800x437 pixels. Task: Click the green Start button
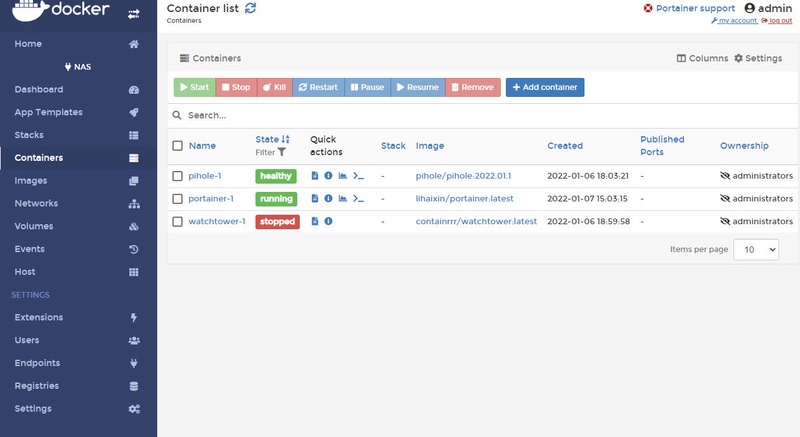194,87
